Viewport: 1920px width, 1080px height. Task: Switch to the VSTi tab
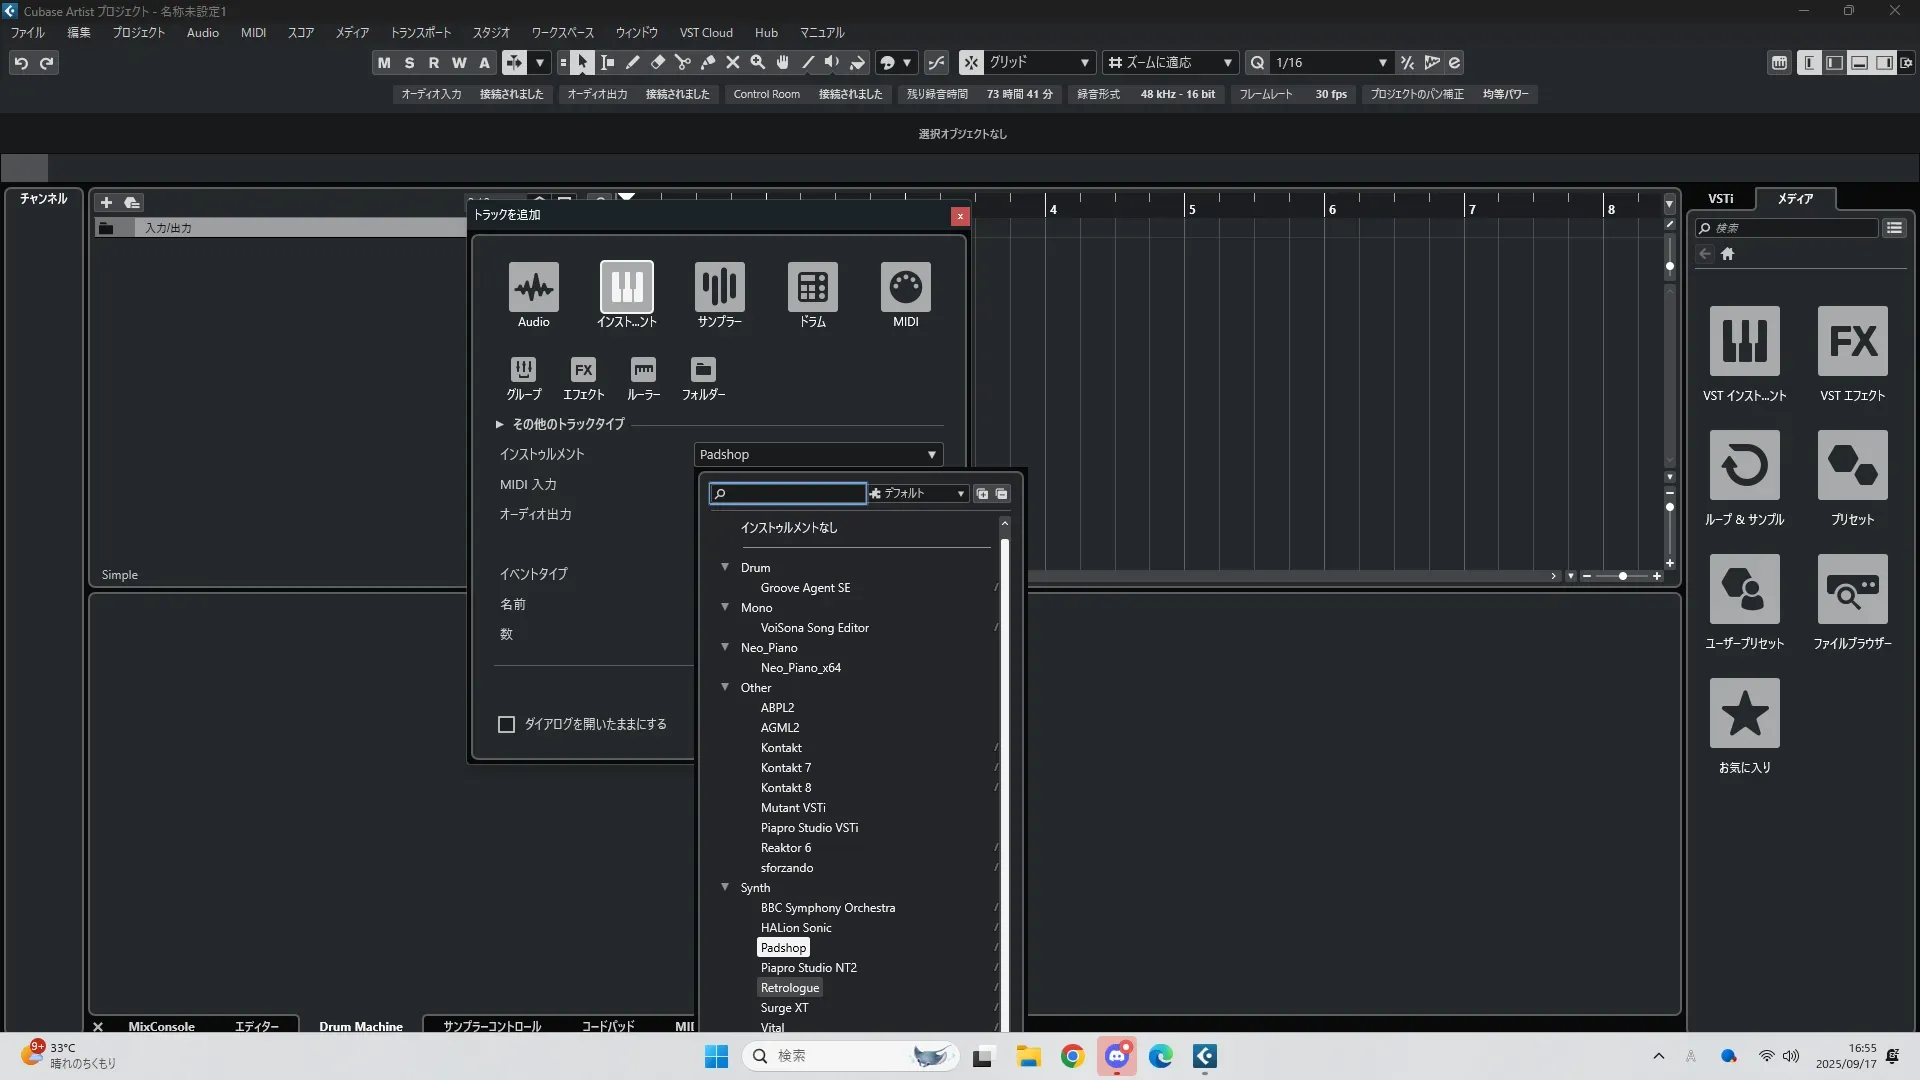click(x=1720, y=199)
